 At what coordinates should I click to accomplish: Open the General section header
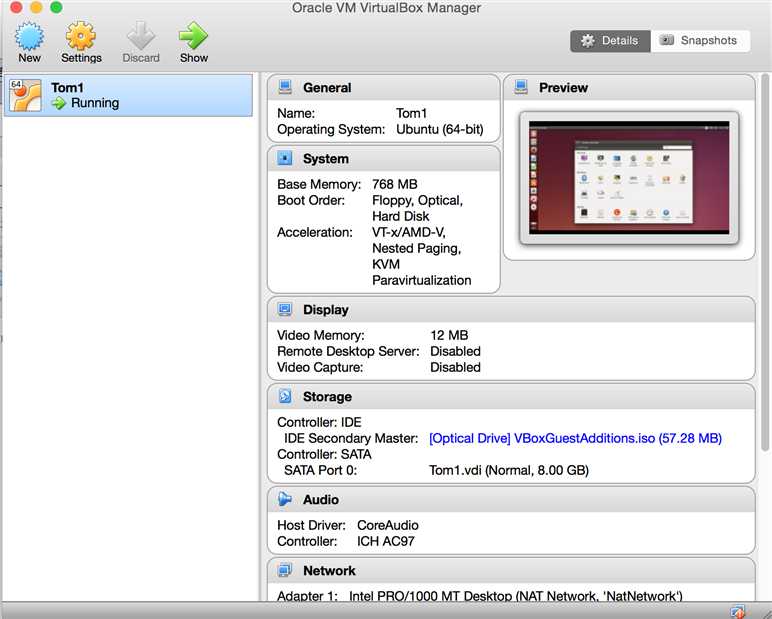tap(384, 88)
